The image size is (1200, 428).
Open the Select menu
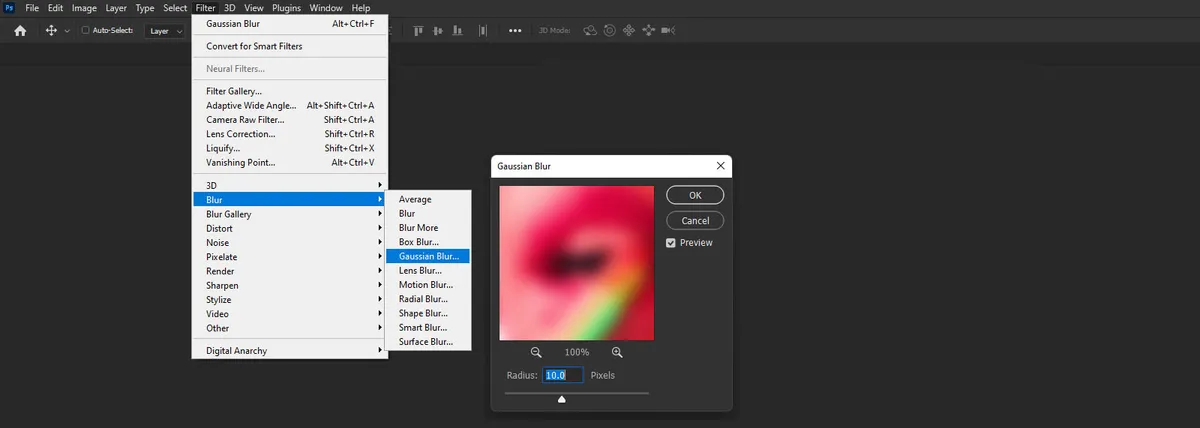click(x=175, y=8)
